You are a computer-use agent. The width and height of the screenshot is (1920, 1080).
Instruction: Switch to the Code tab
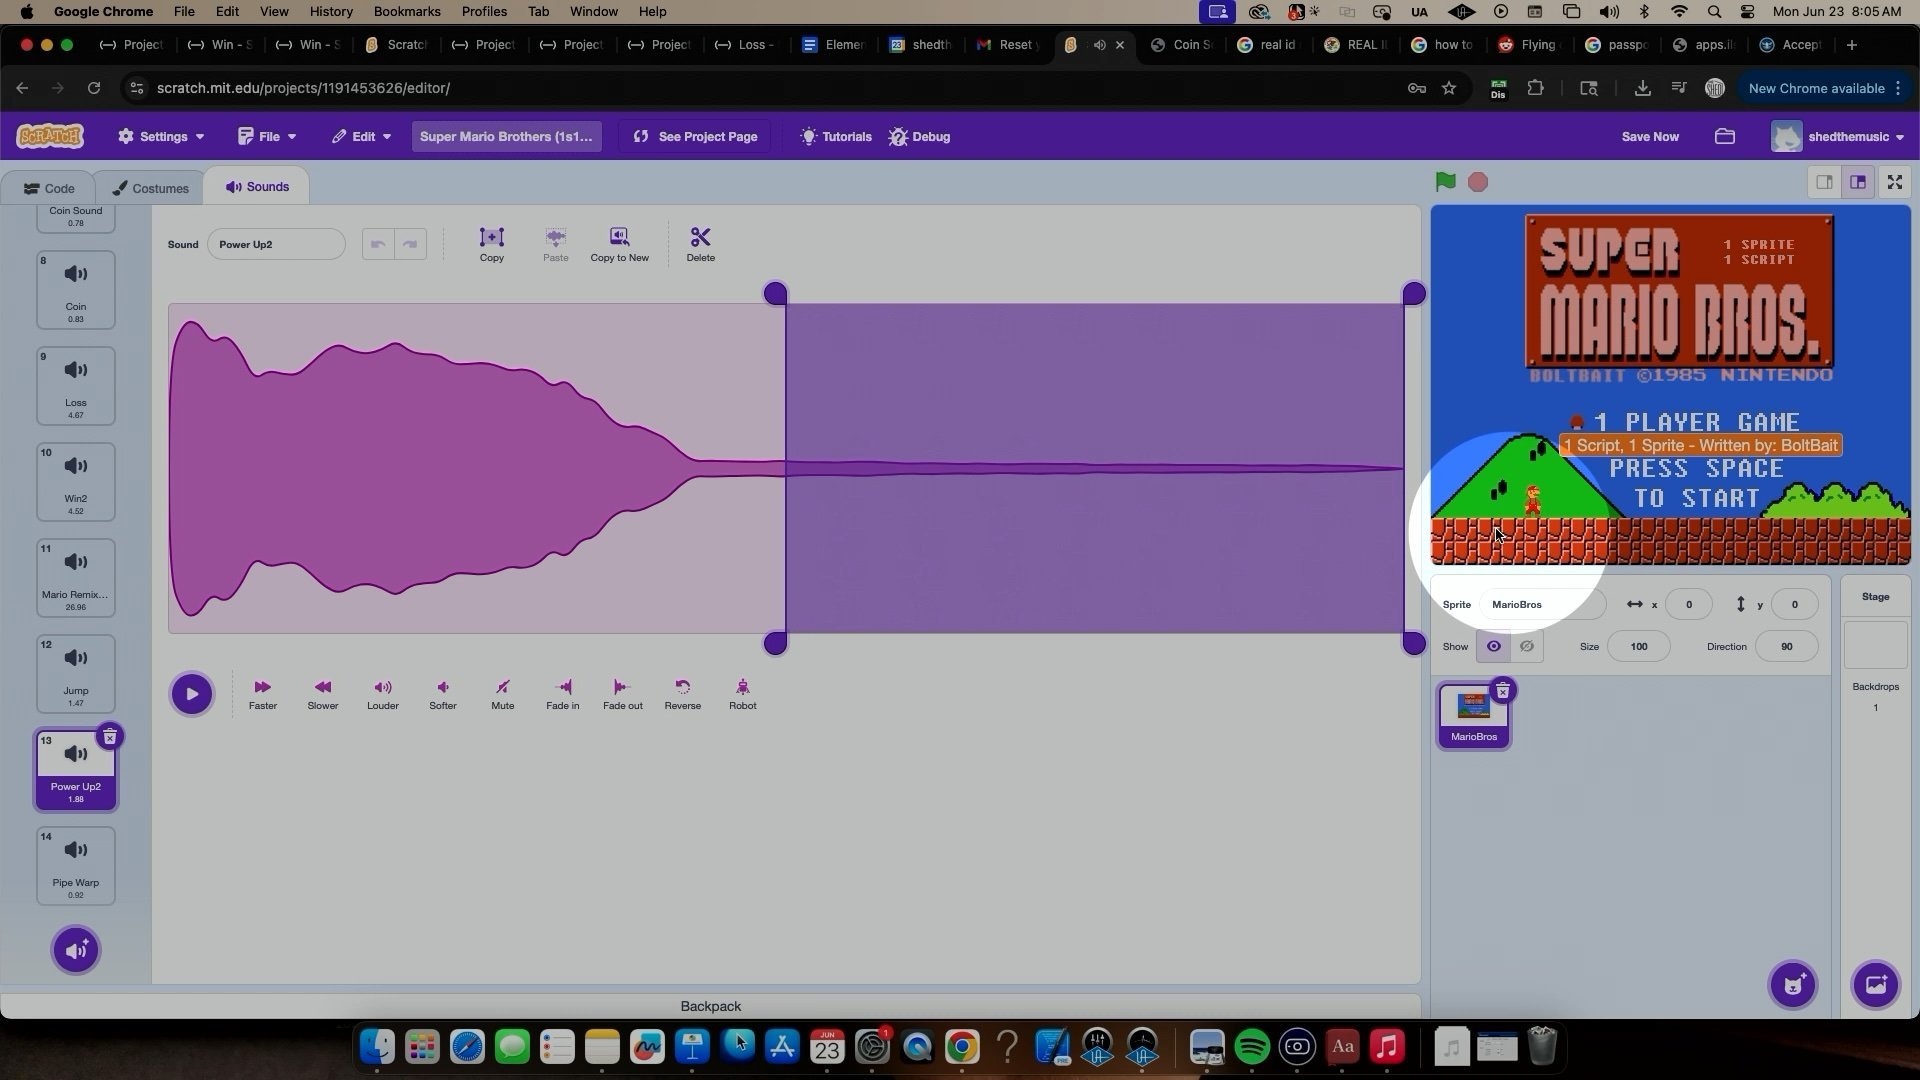tap(49, 188)
